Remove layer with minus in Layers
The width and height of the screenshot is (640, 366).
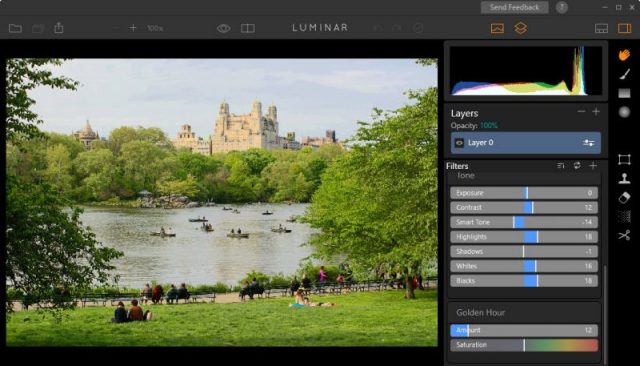581,111
